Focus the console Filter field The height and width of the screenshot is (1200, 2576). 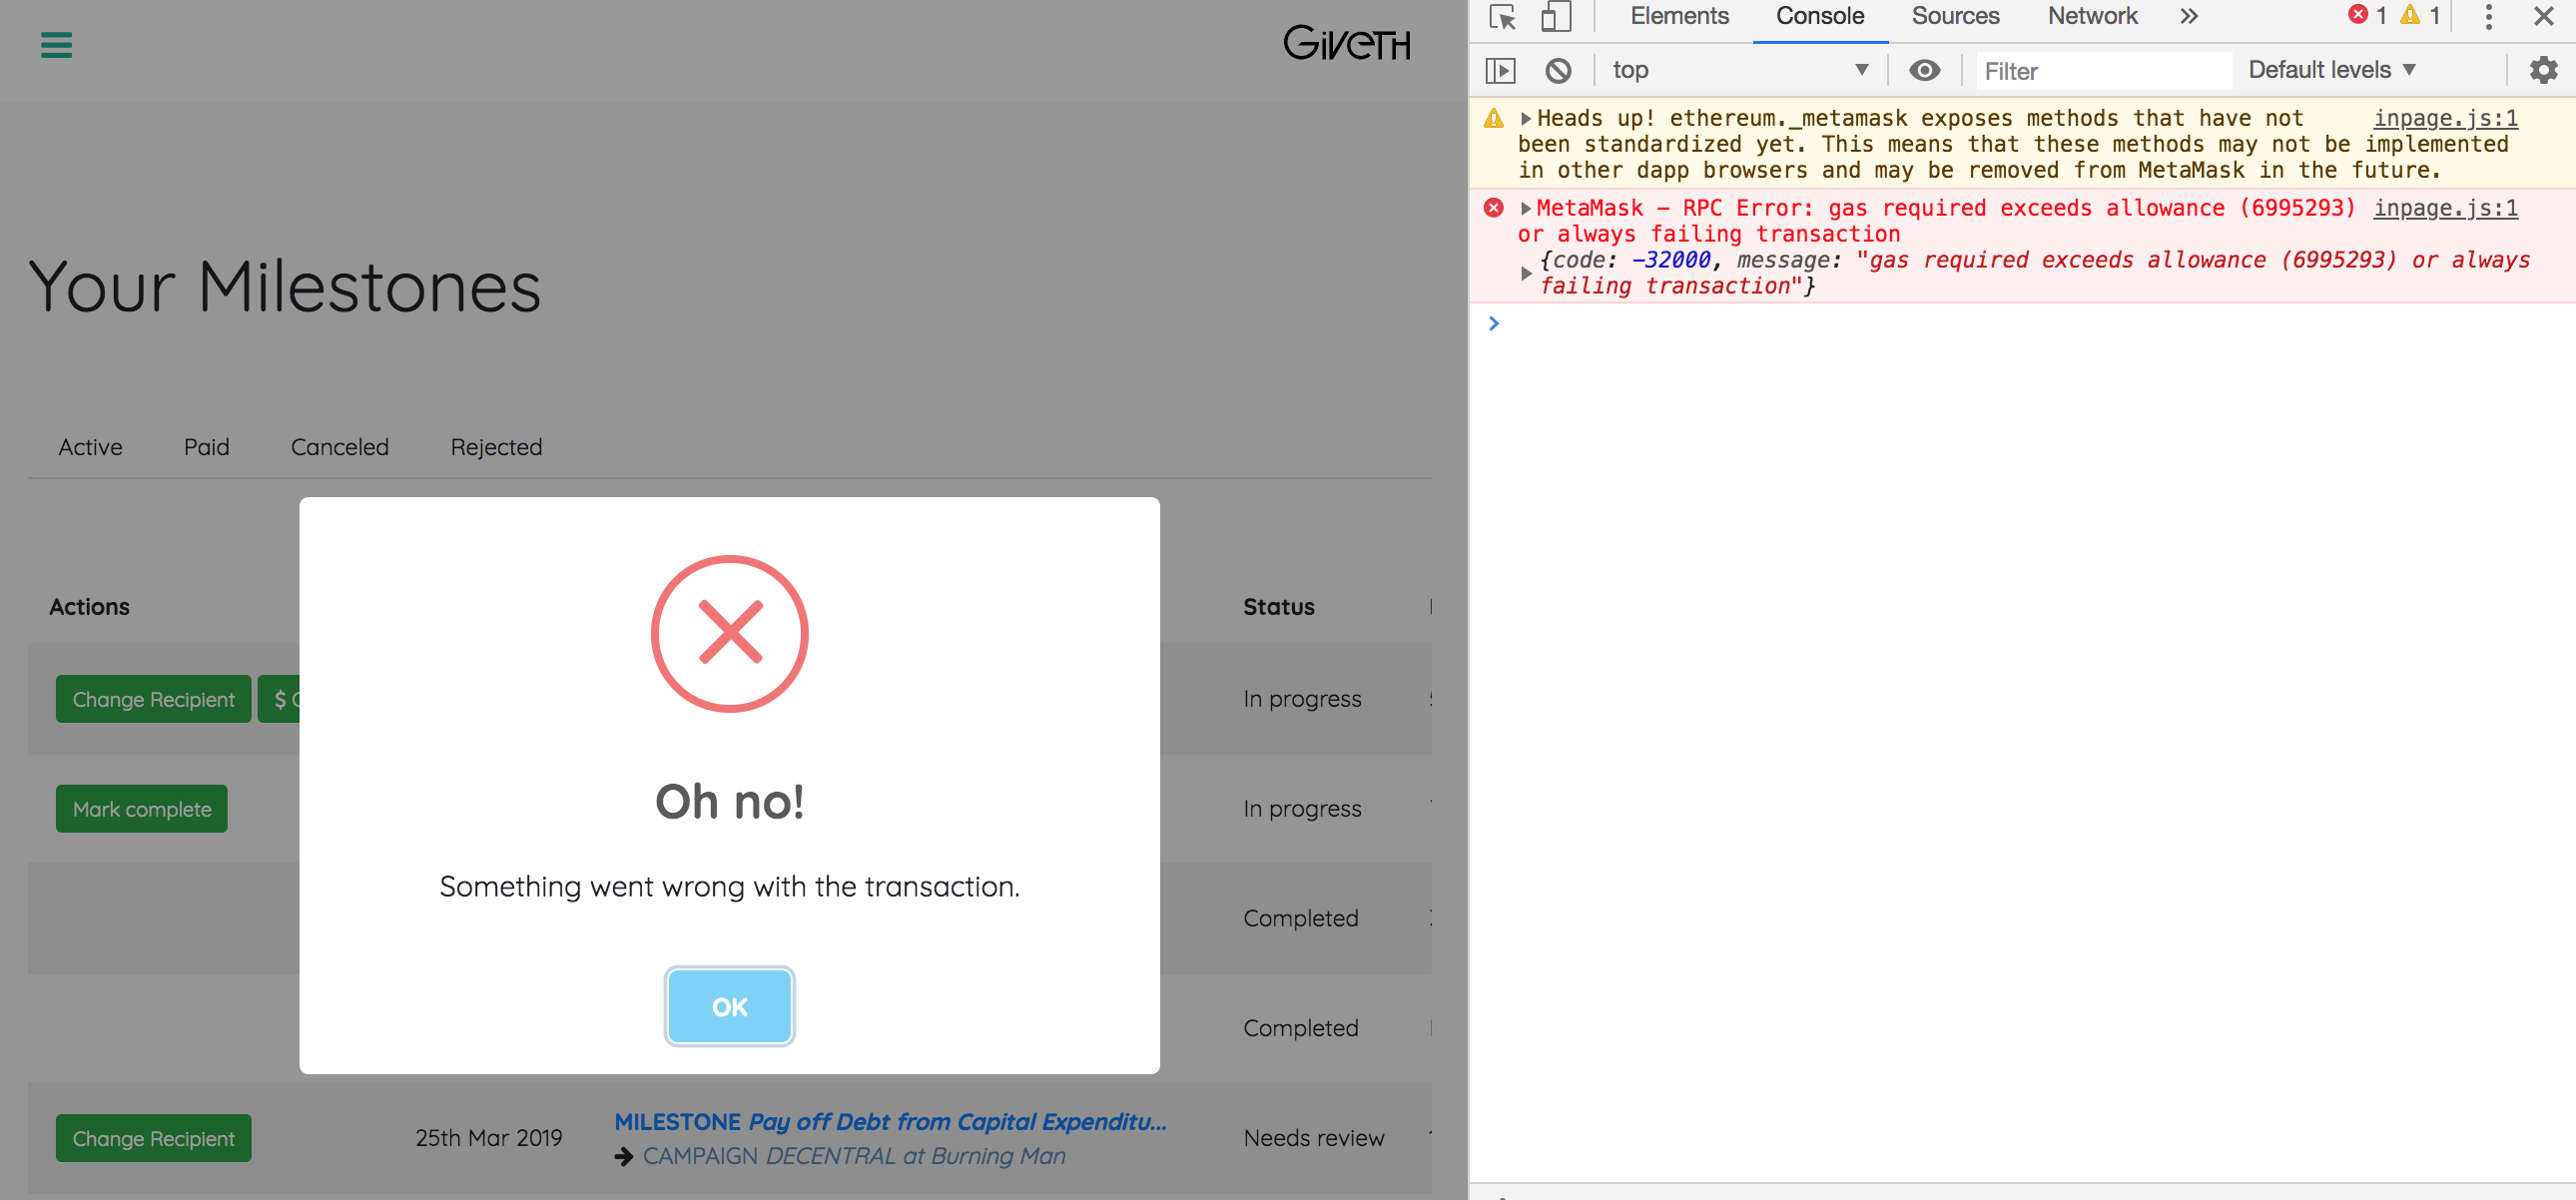pos(2103,71)
